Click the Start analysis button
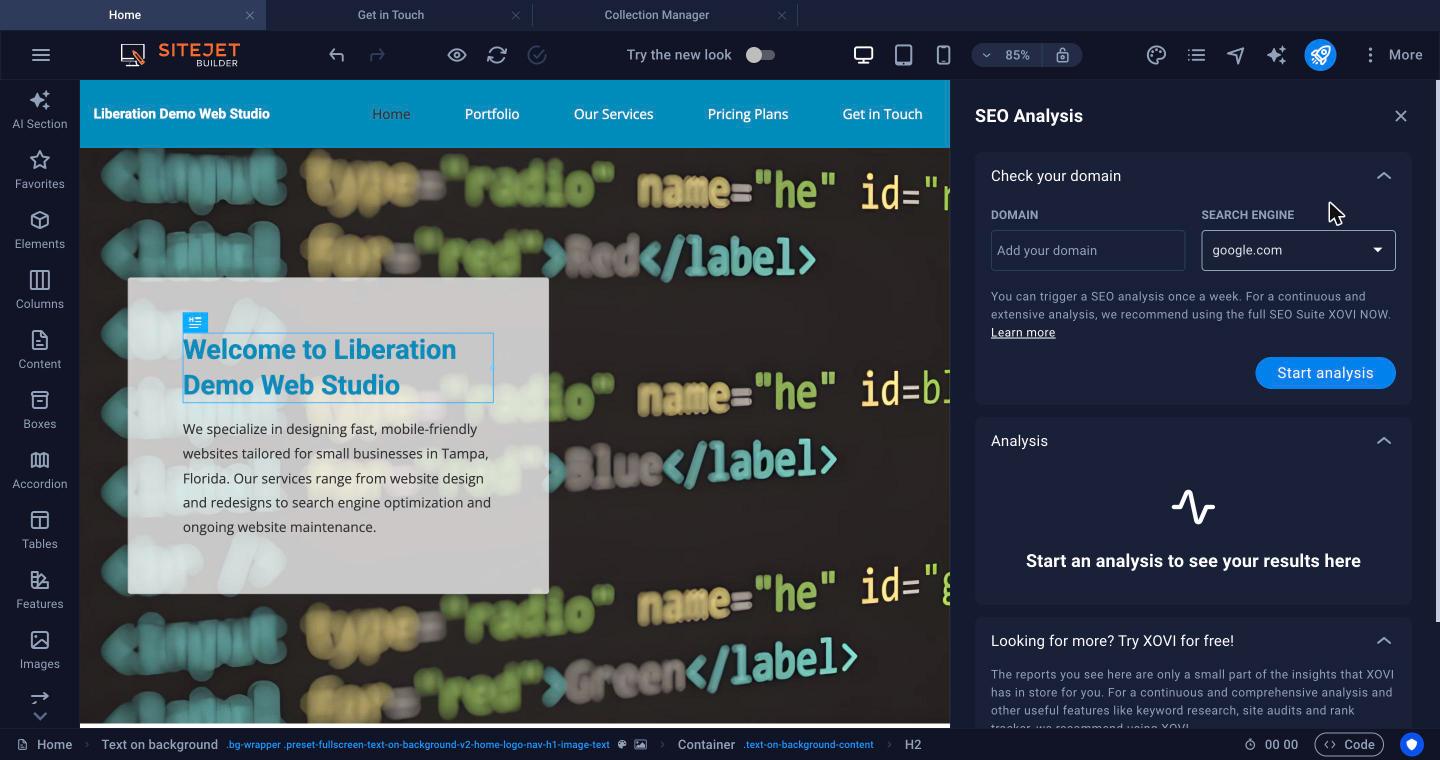Image resolution: width=1440 pixels, height=760 pixels. [1325, 373]
